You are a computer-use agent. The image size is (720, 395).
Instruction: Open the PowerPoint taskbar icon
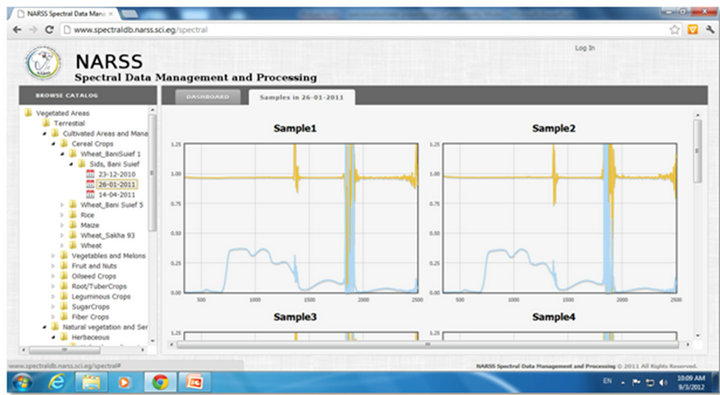194,382
